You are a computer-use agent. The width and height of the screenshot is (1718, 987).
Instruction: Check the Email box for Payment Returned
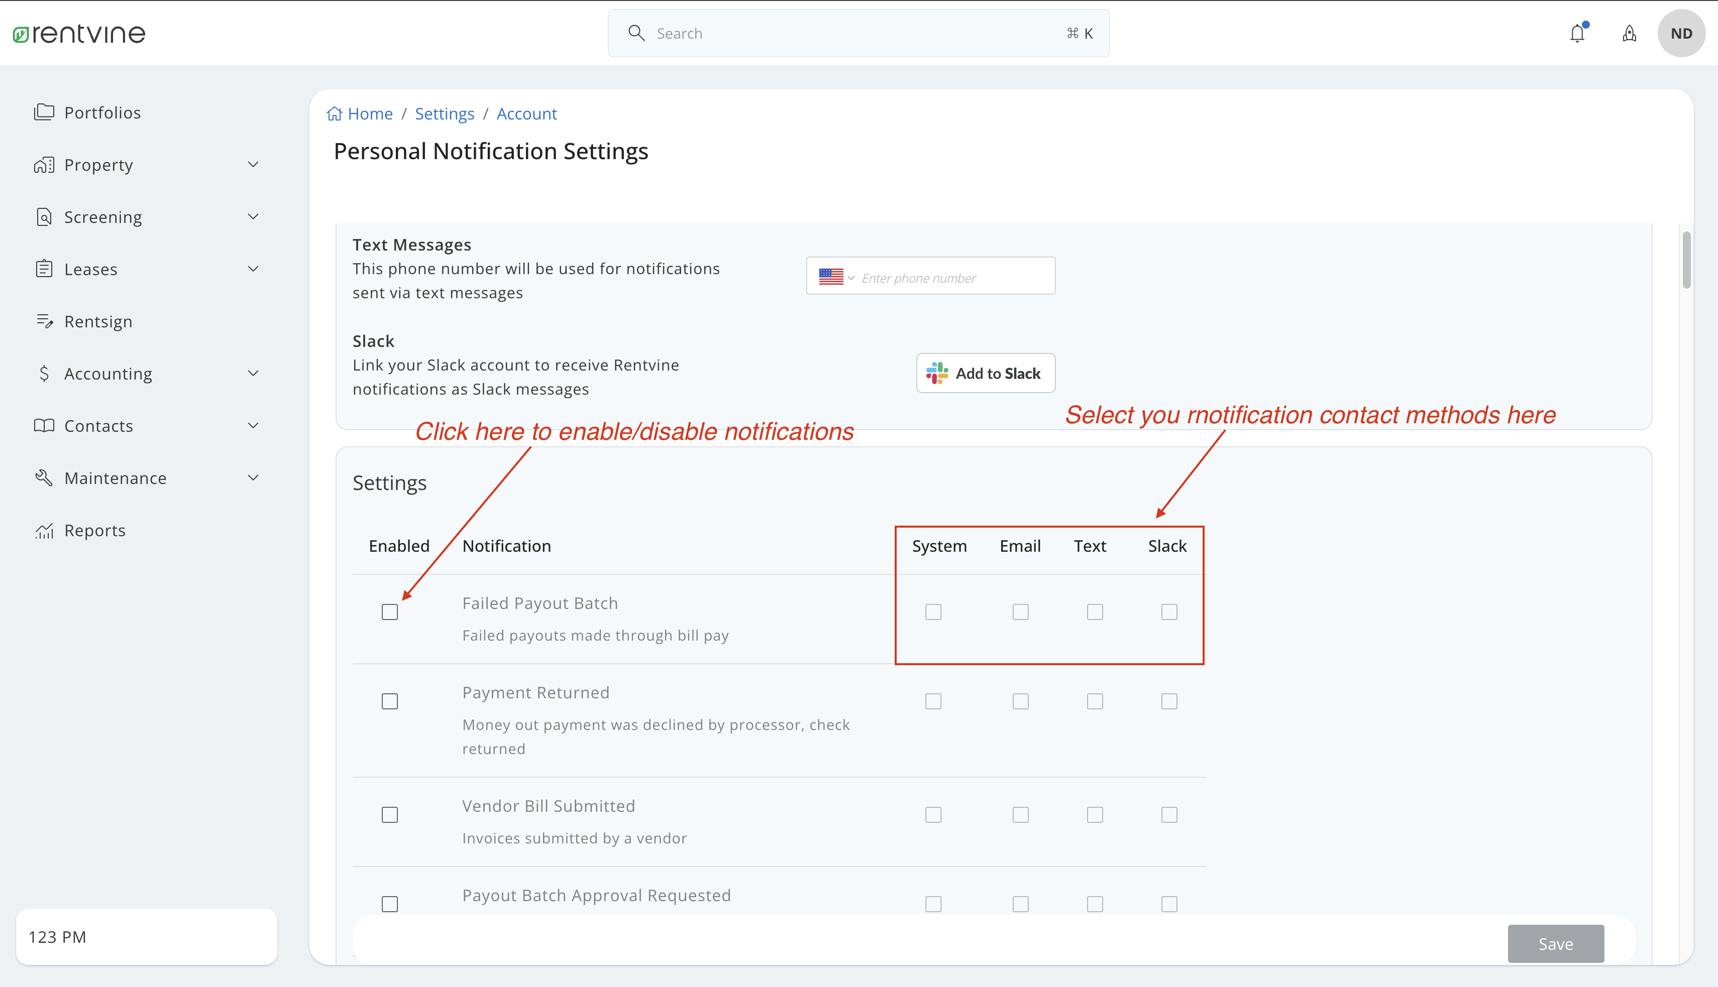(1020, 701)
